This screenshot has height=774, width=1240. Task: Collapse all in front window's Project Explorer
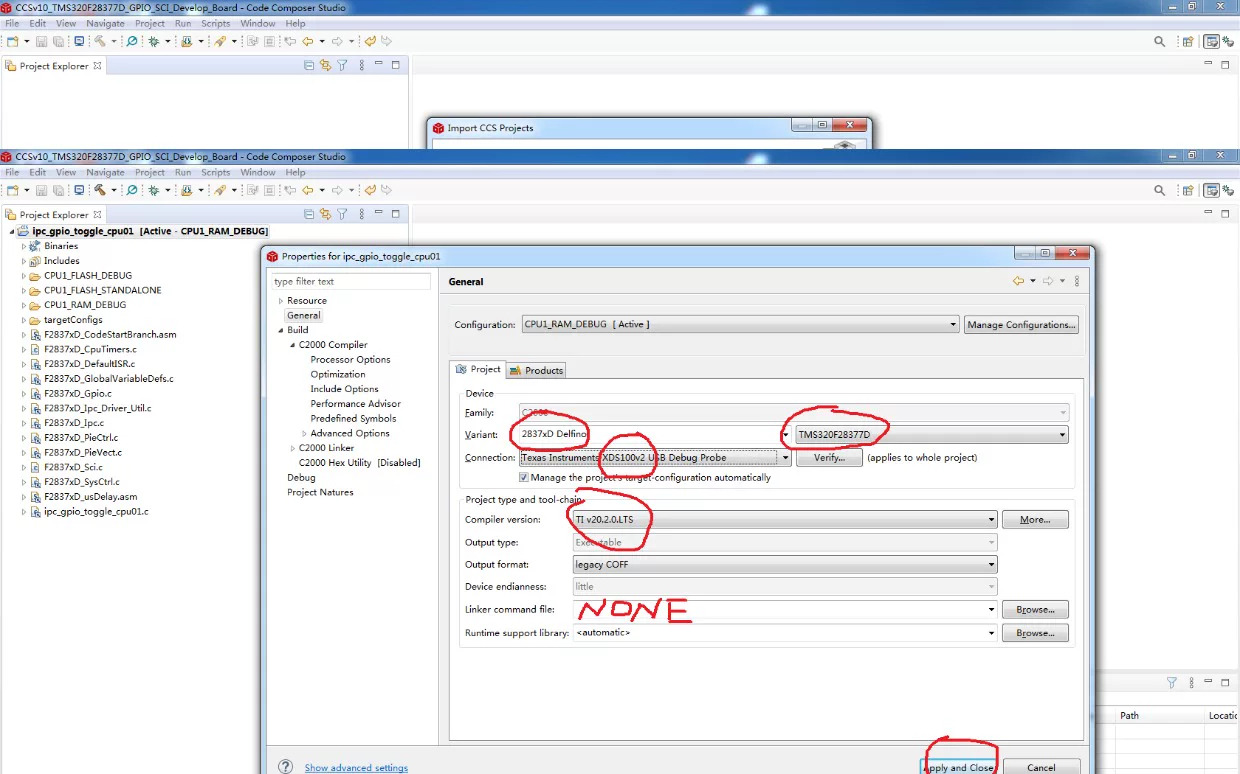[309, 214]
